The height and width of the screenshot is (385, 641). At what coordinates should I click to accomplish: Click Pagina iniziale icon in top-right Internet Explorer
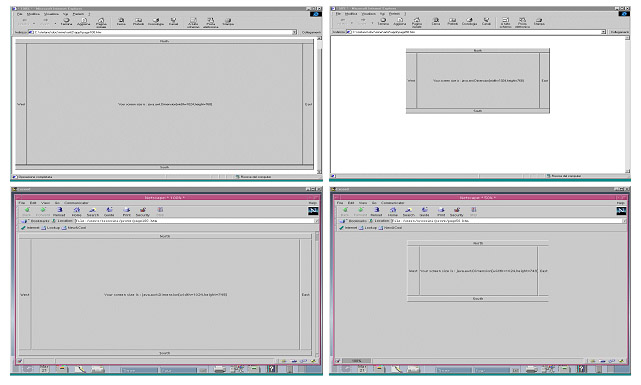417,22
